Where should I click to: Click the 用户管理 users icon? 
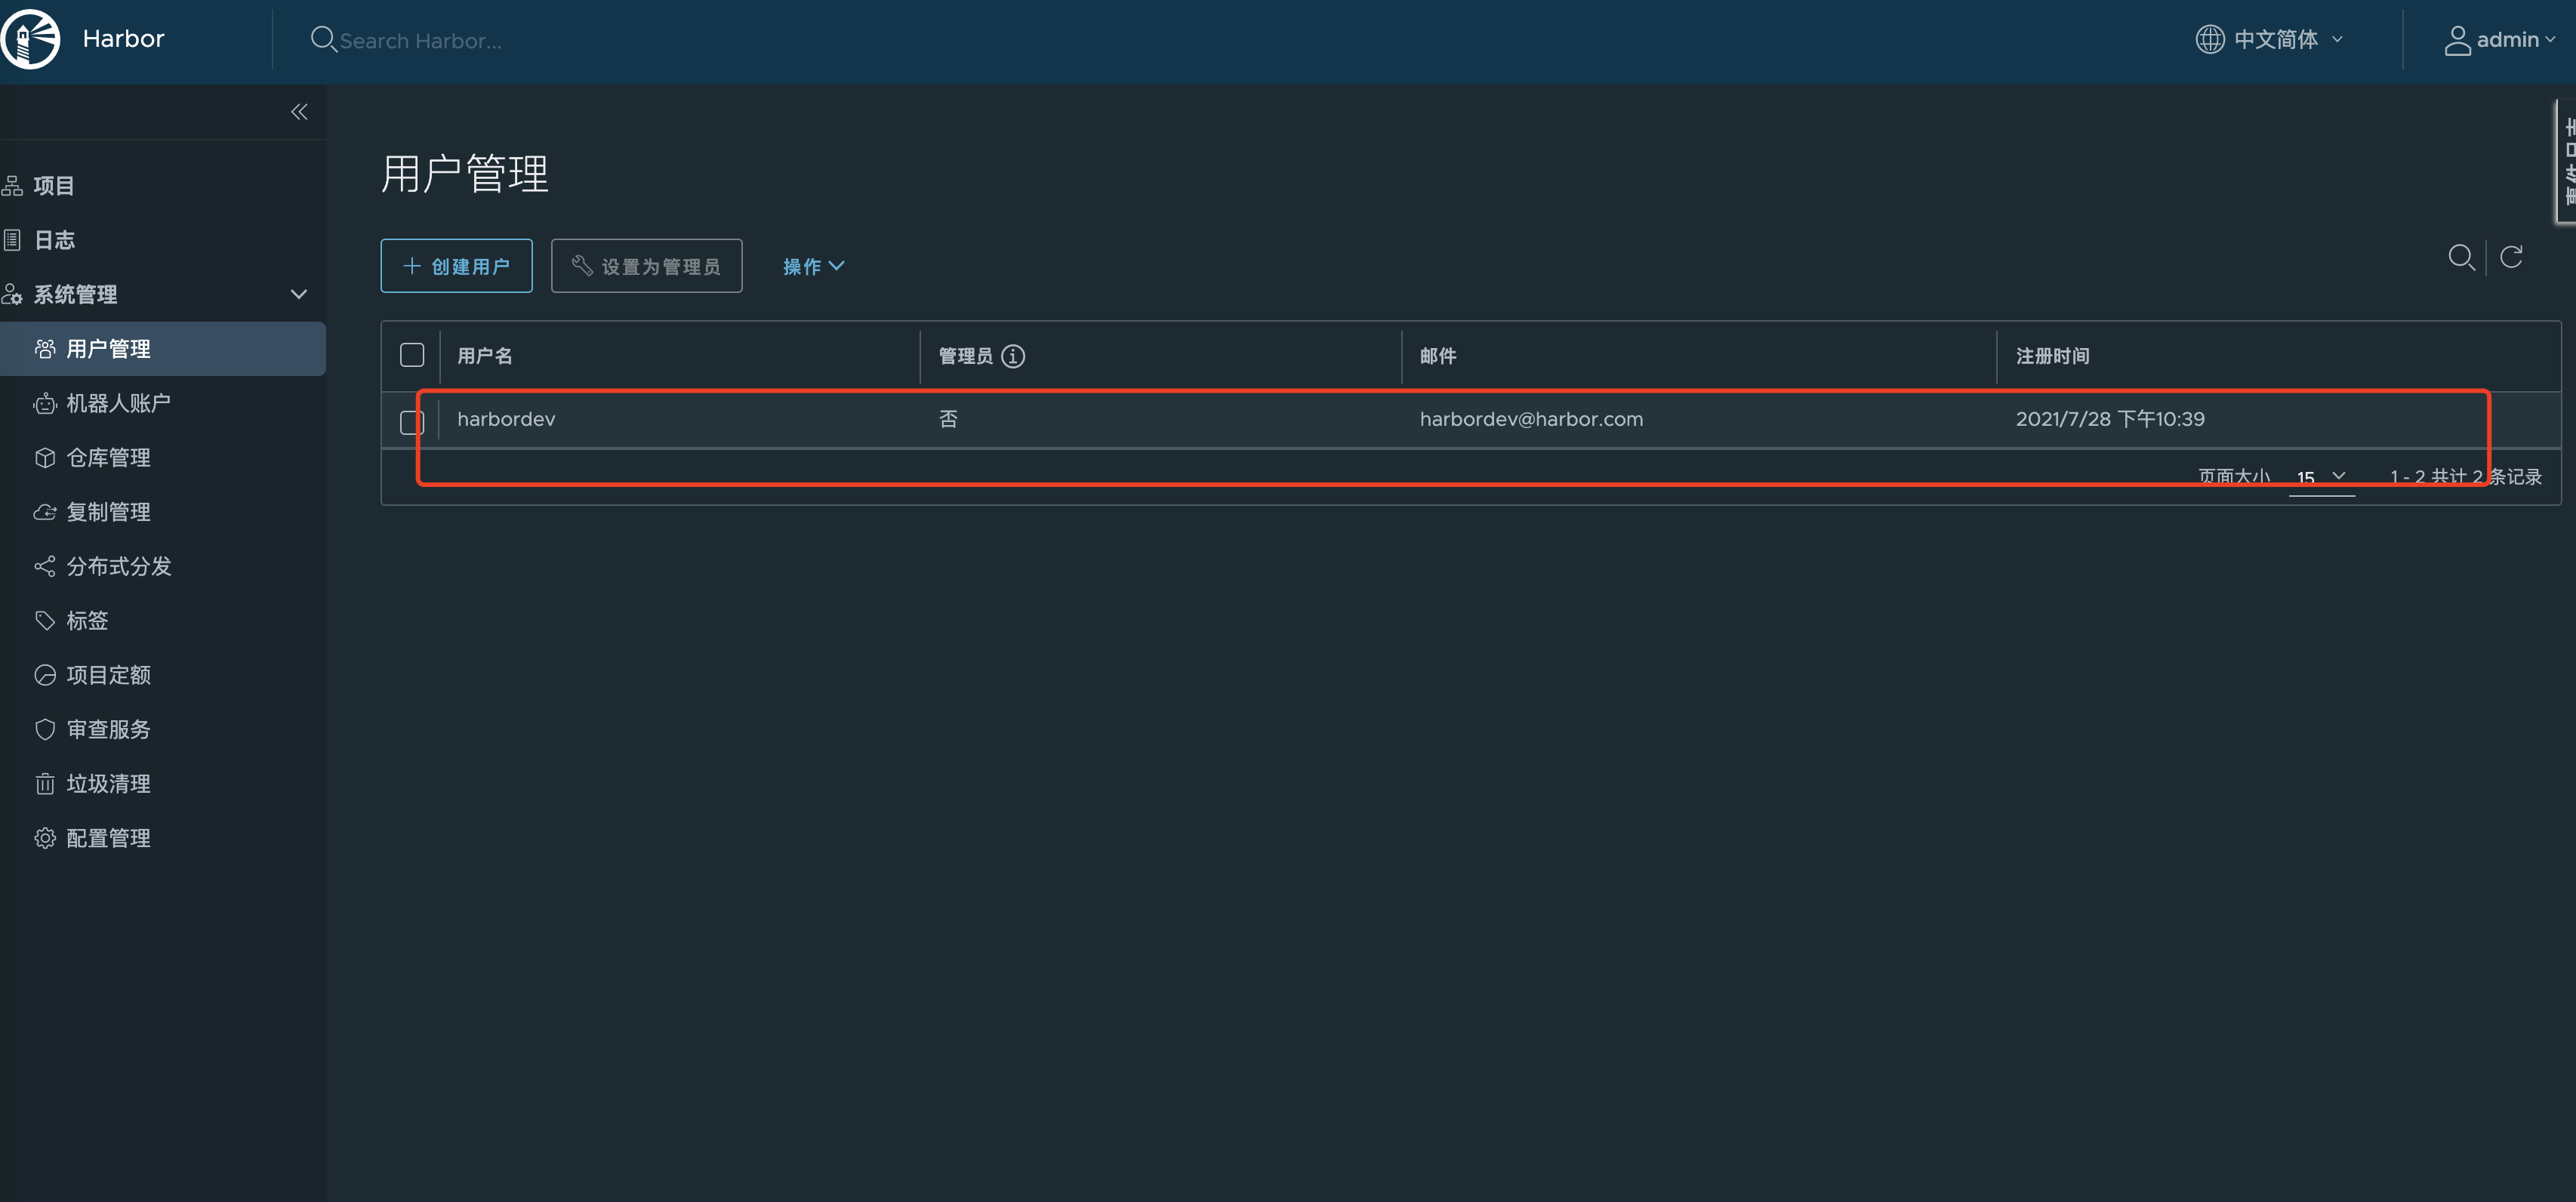click(45, 349)
